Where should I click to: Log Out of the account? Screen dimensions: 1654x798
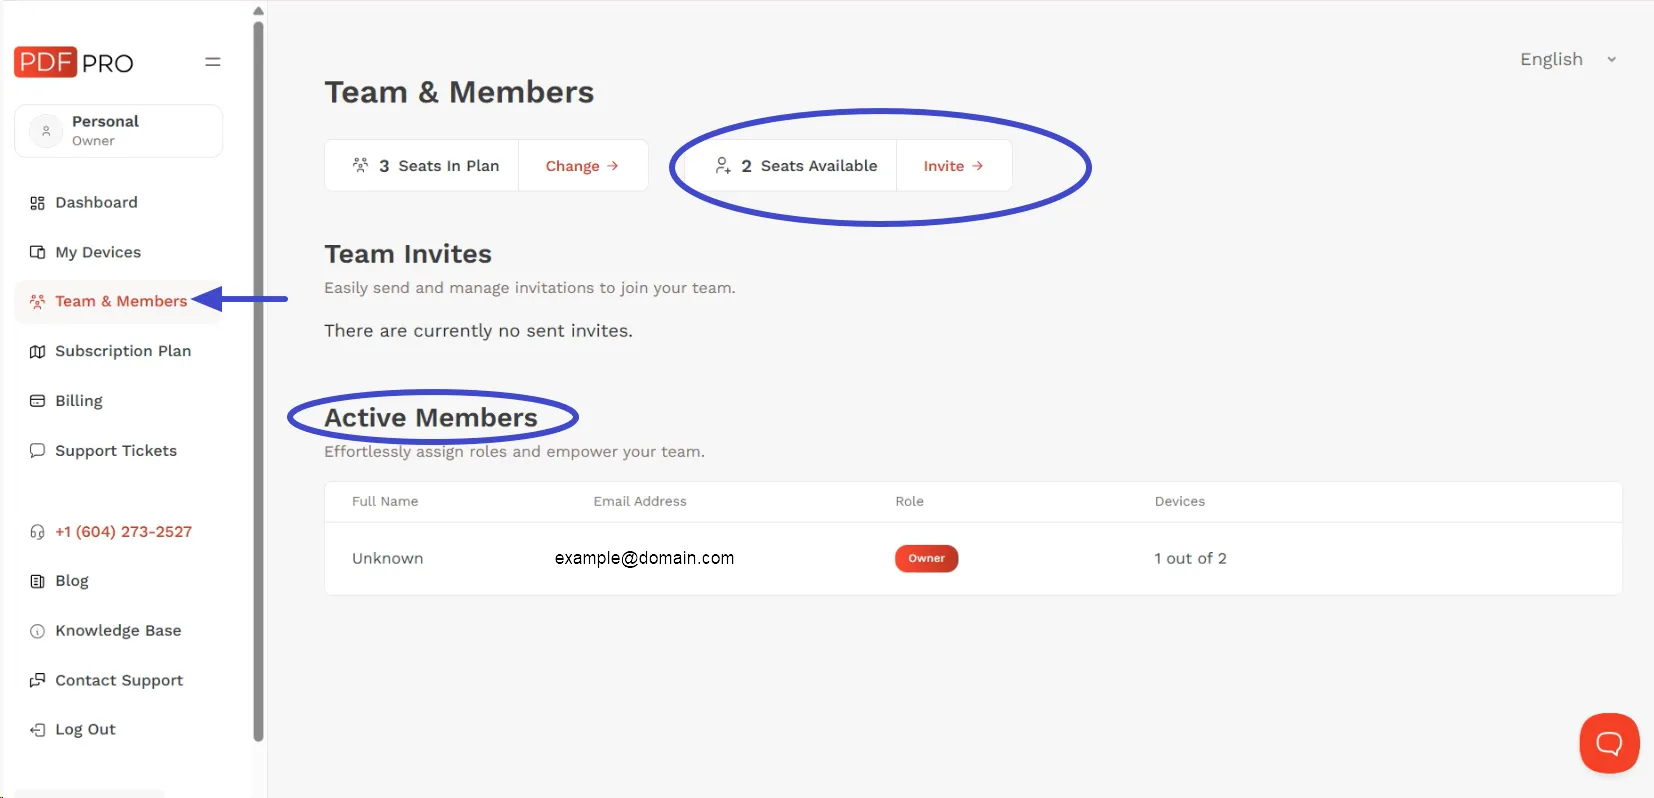pos(85,730)
